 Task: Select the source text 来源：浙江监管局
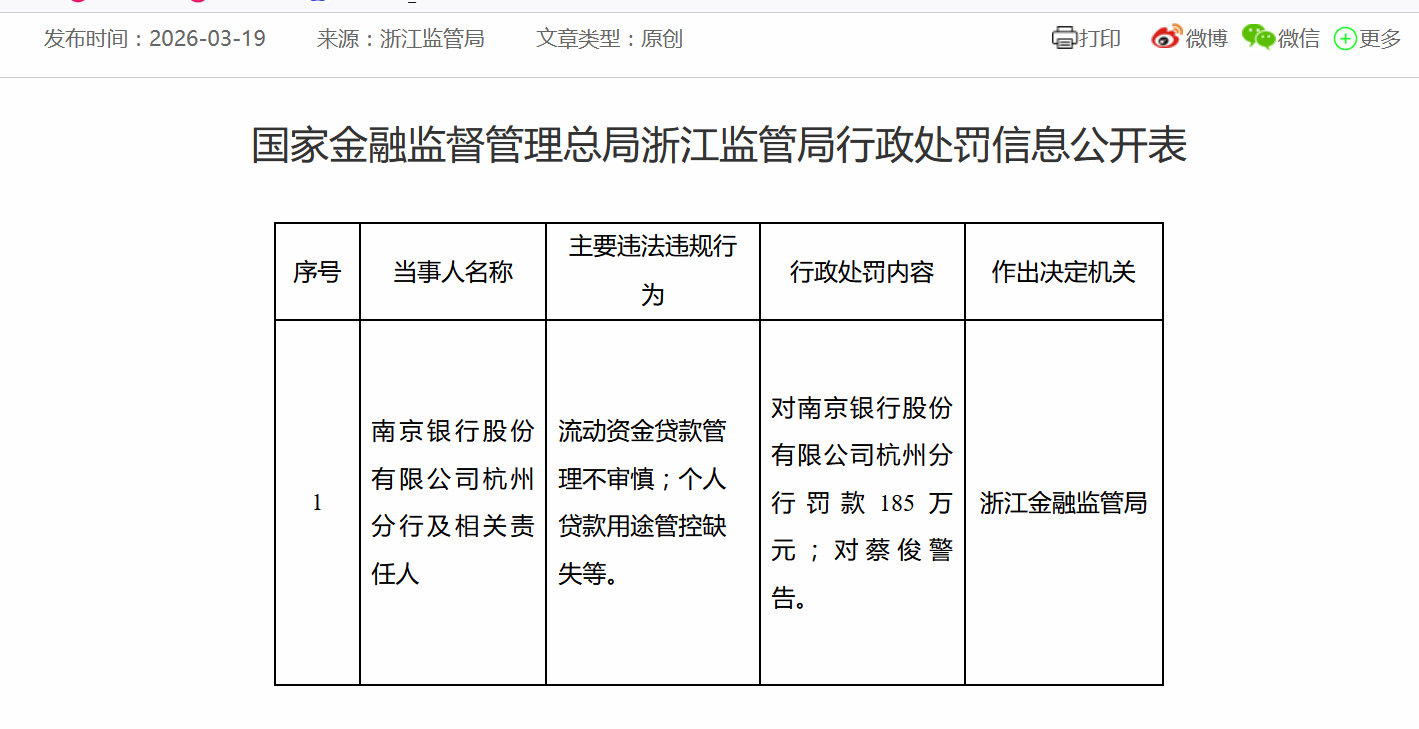click(x=400, y=39)
